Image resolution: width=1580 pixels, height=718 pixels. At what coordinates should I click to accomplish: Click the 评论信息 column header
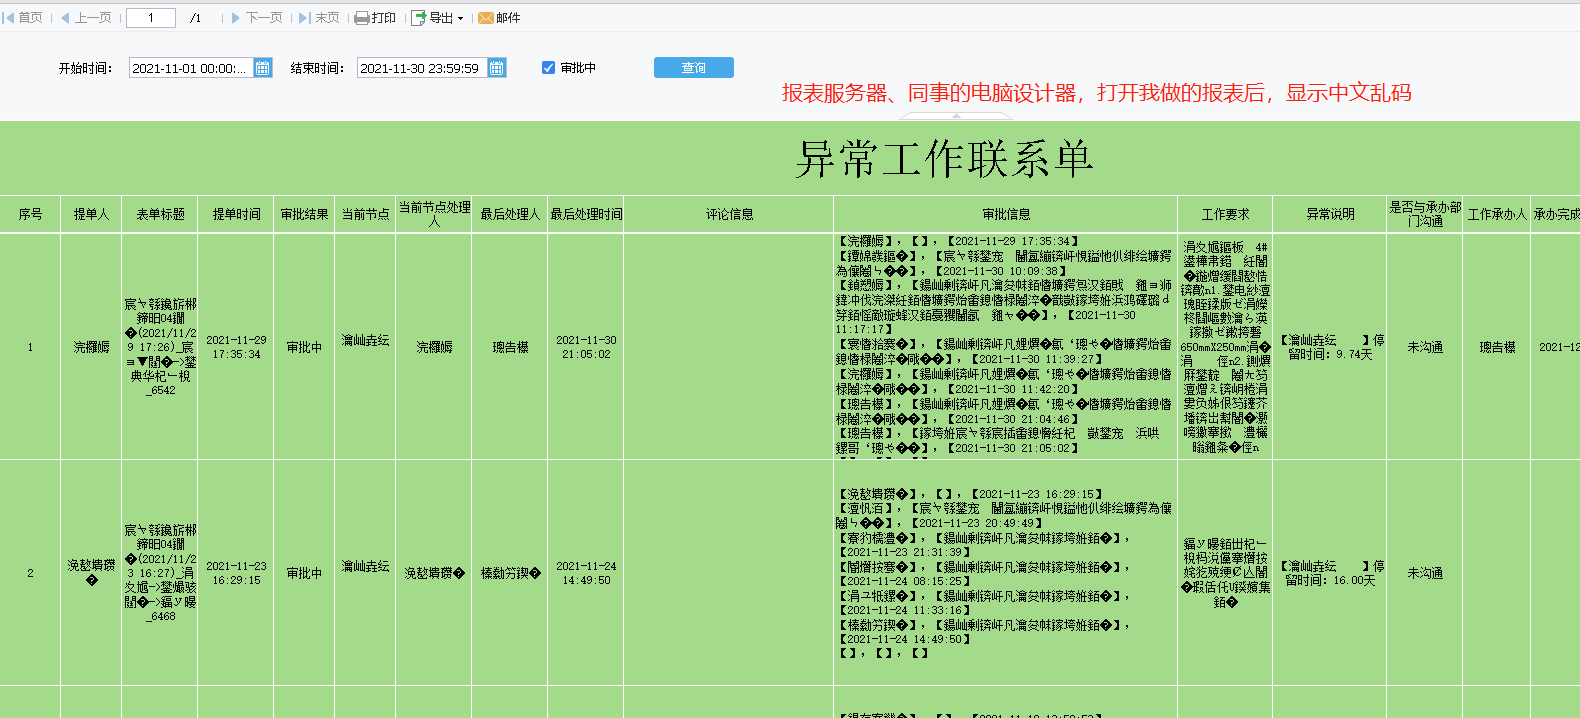tap(729, 214)
